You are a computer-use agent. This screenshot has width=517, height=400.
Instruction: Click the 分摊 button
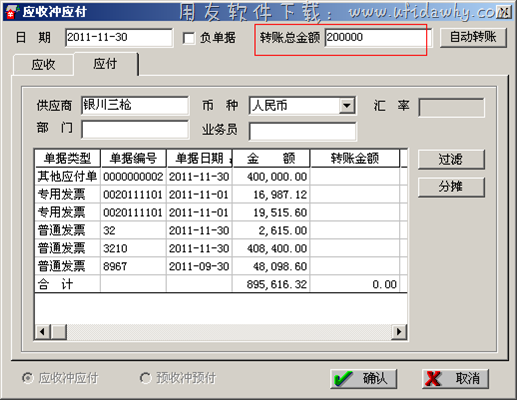451,187
